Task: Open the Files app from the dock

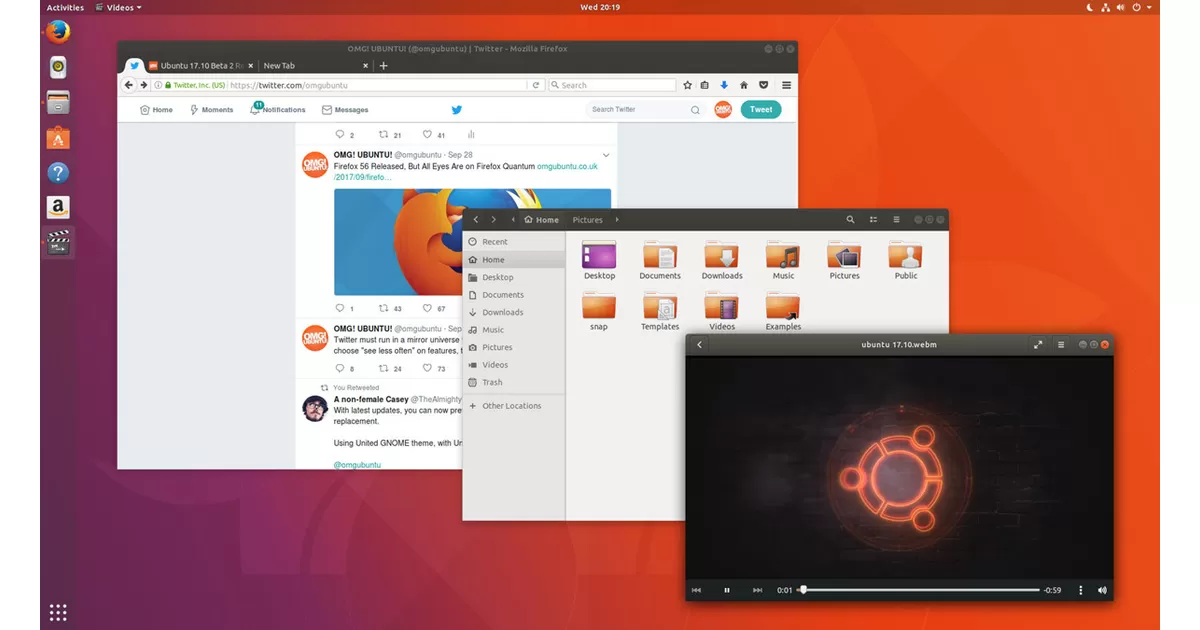Action: [x=58, y=102]
